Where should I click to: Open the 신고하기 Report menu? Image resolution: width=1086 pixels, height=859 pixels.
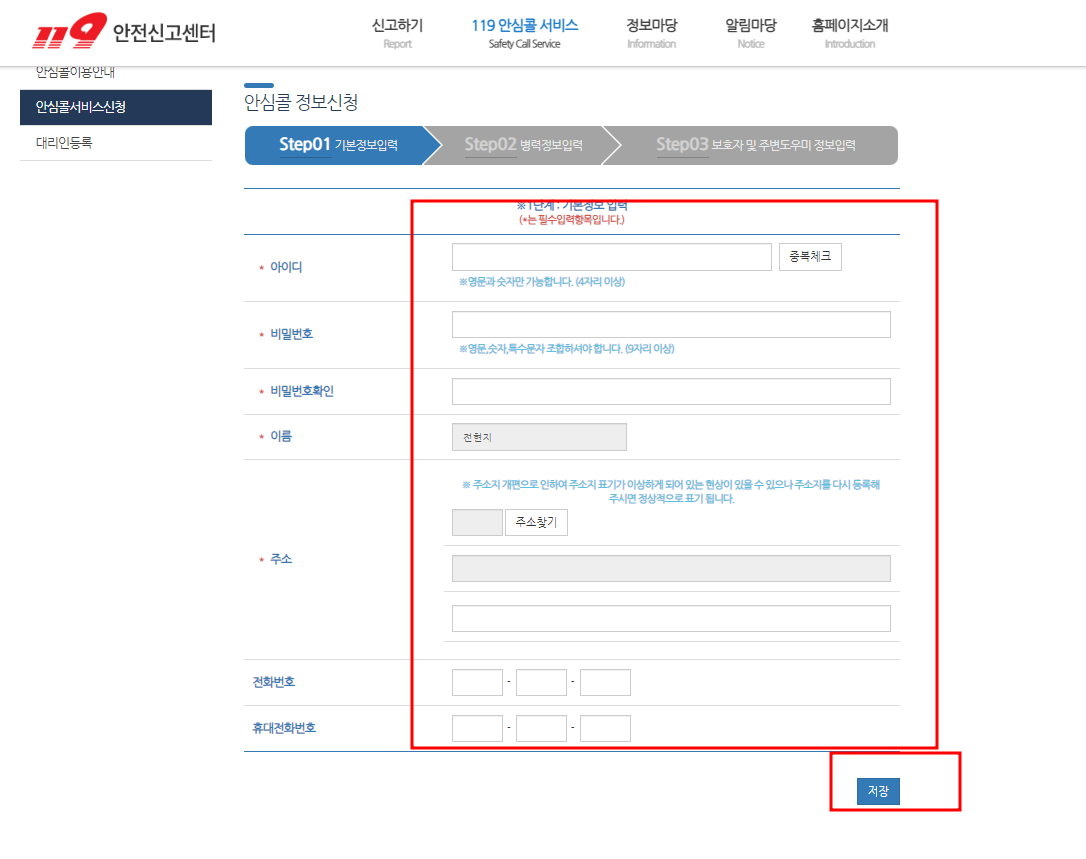coord(397,33)
